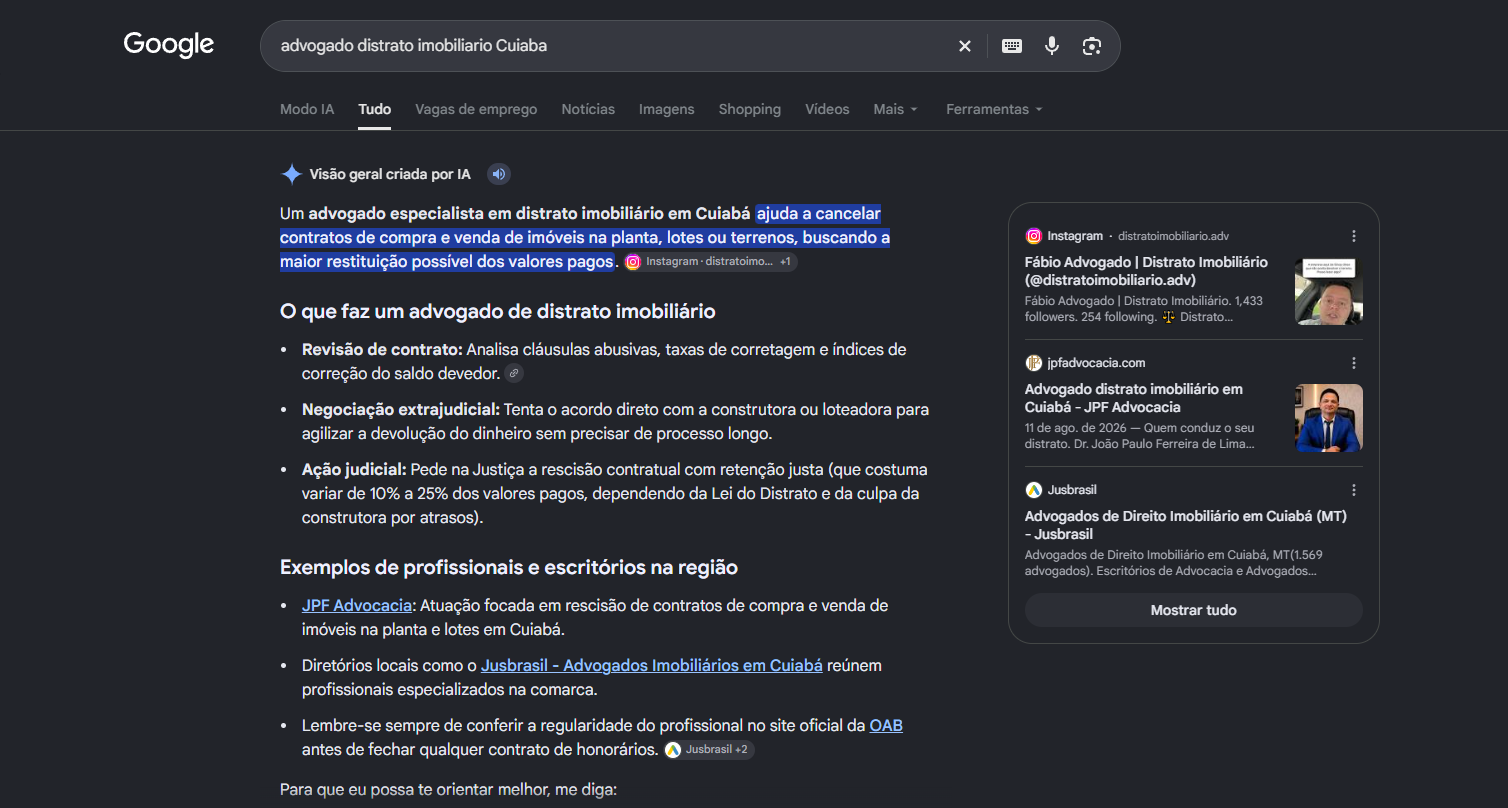Screen dimensions: 1508x808
Task: Open the on-screen keyboard input tool
Action: pyautogui.click(x=1012, y=46)
